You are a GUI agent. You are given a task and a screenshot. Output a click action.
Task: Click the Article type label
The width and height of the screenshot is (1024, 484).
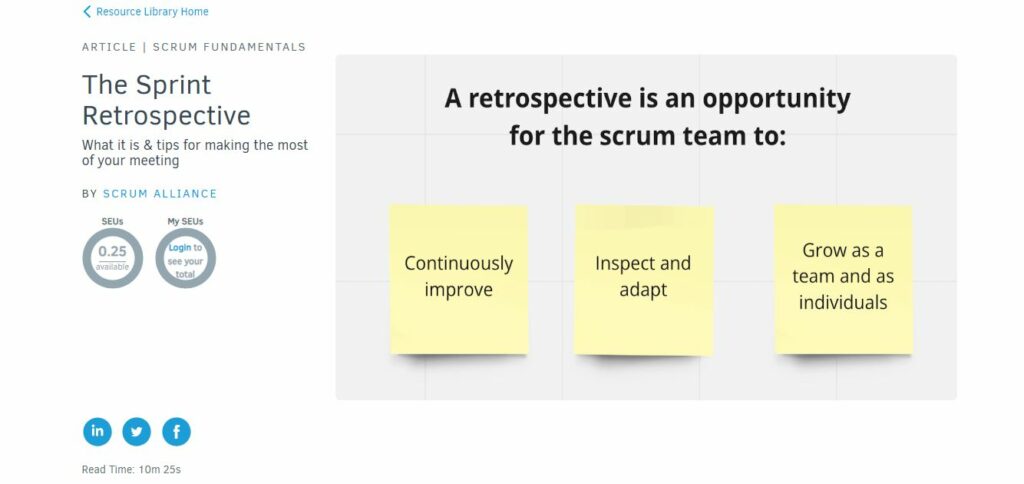coord(109,47)
